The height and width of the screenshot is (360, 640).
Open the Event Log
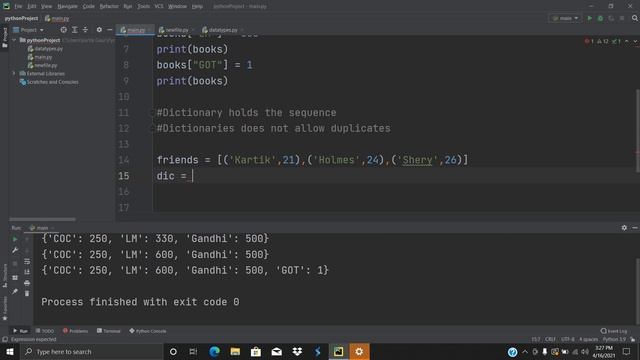[x=614, y=331]
